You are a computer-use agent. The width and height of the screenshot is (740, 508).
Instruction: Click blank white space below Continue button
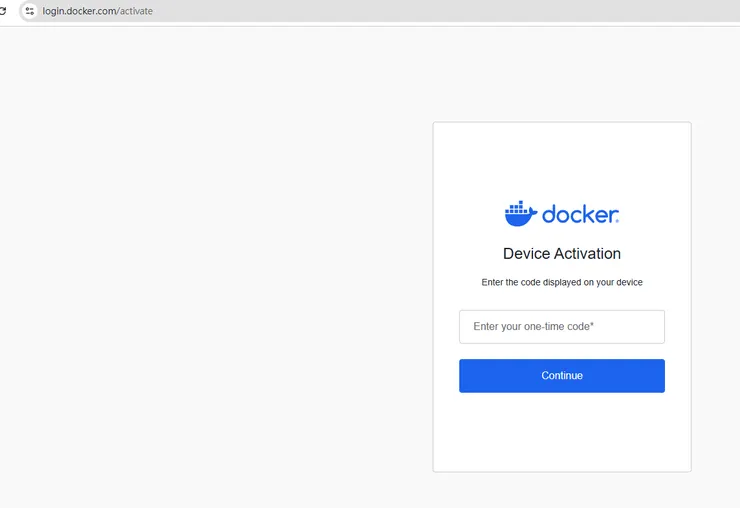tap(561, 430)
